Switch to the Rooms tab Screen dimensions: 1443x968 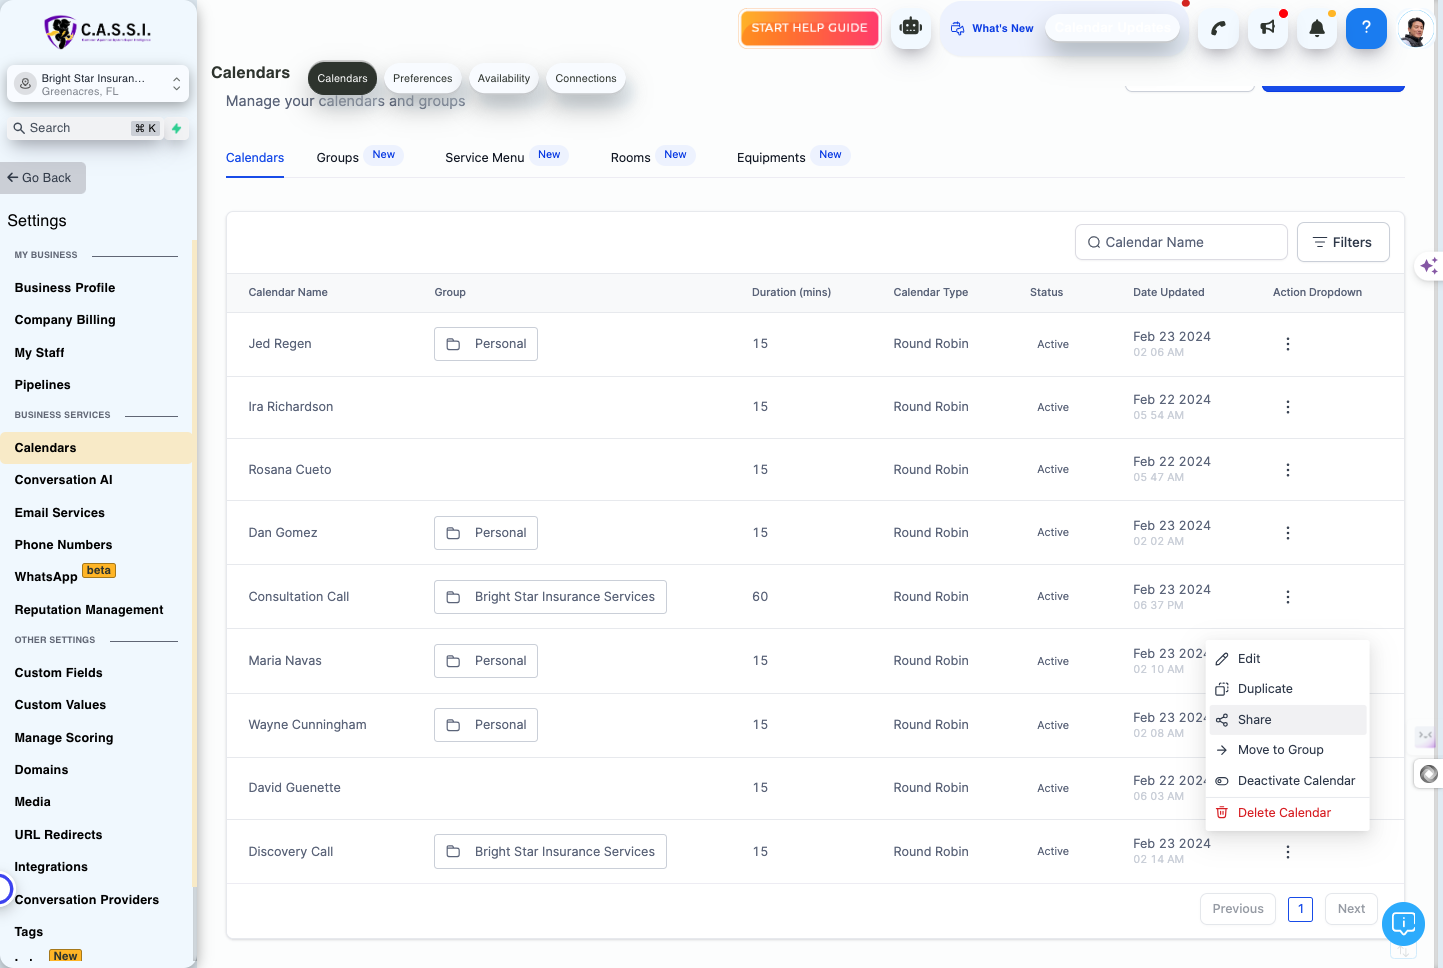click(630, 158)
